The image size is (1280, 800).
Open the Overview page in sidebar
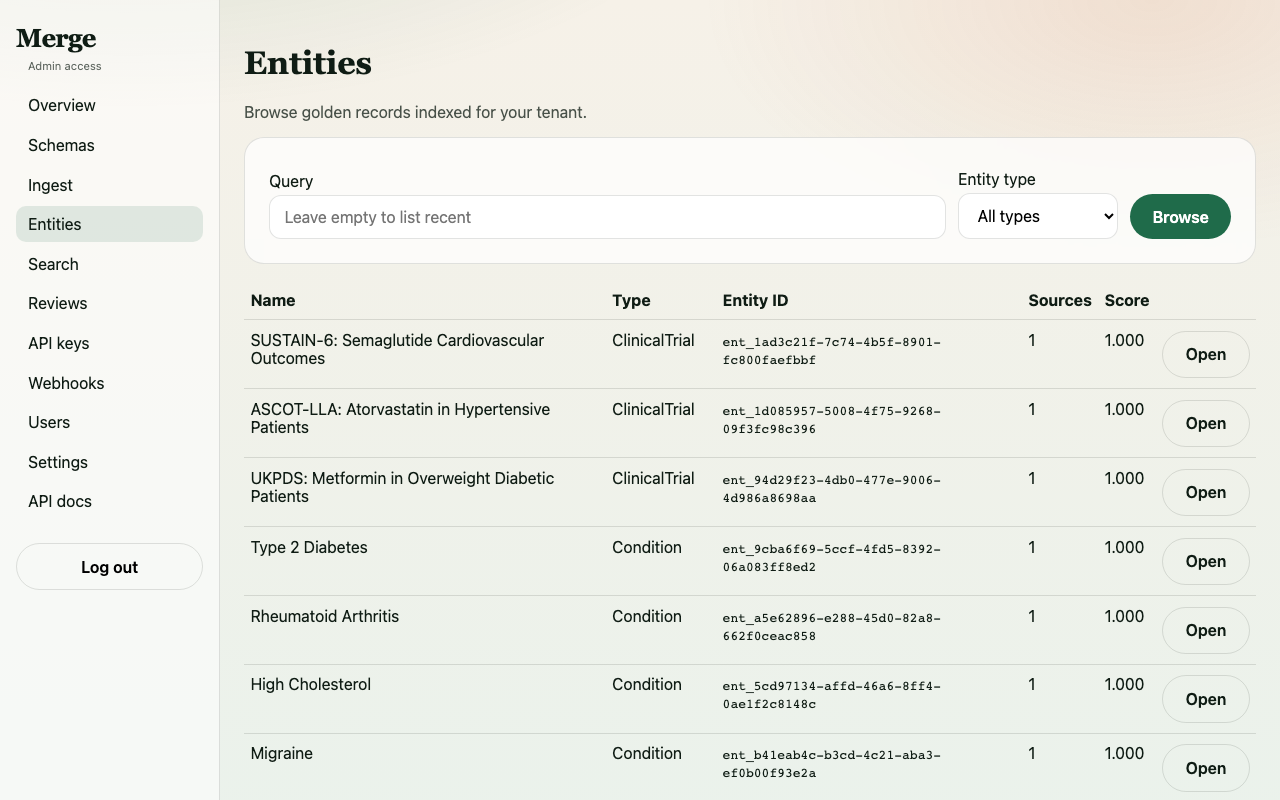coord(109,105)
